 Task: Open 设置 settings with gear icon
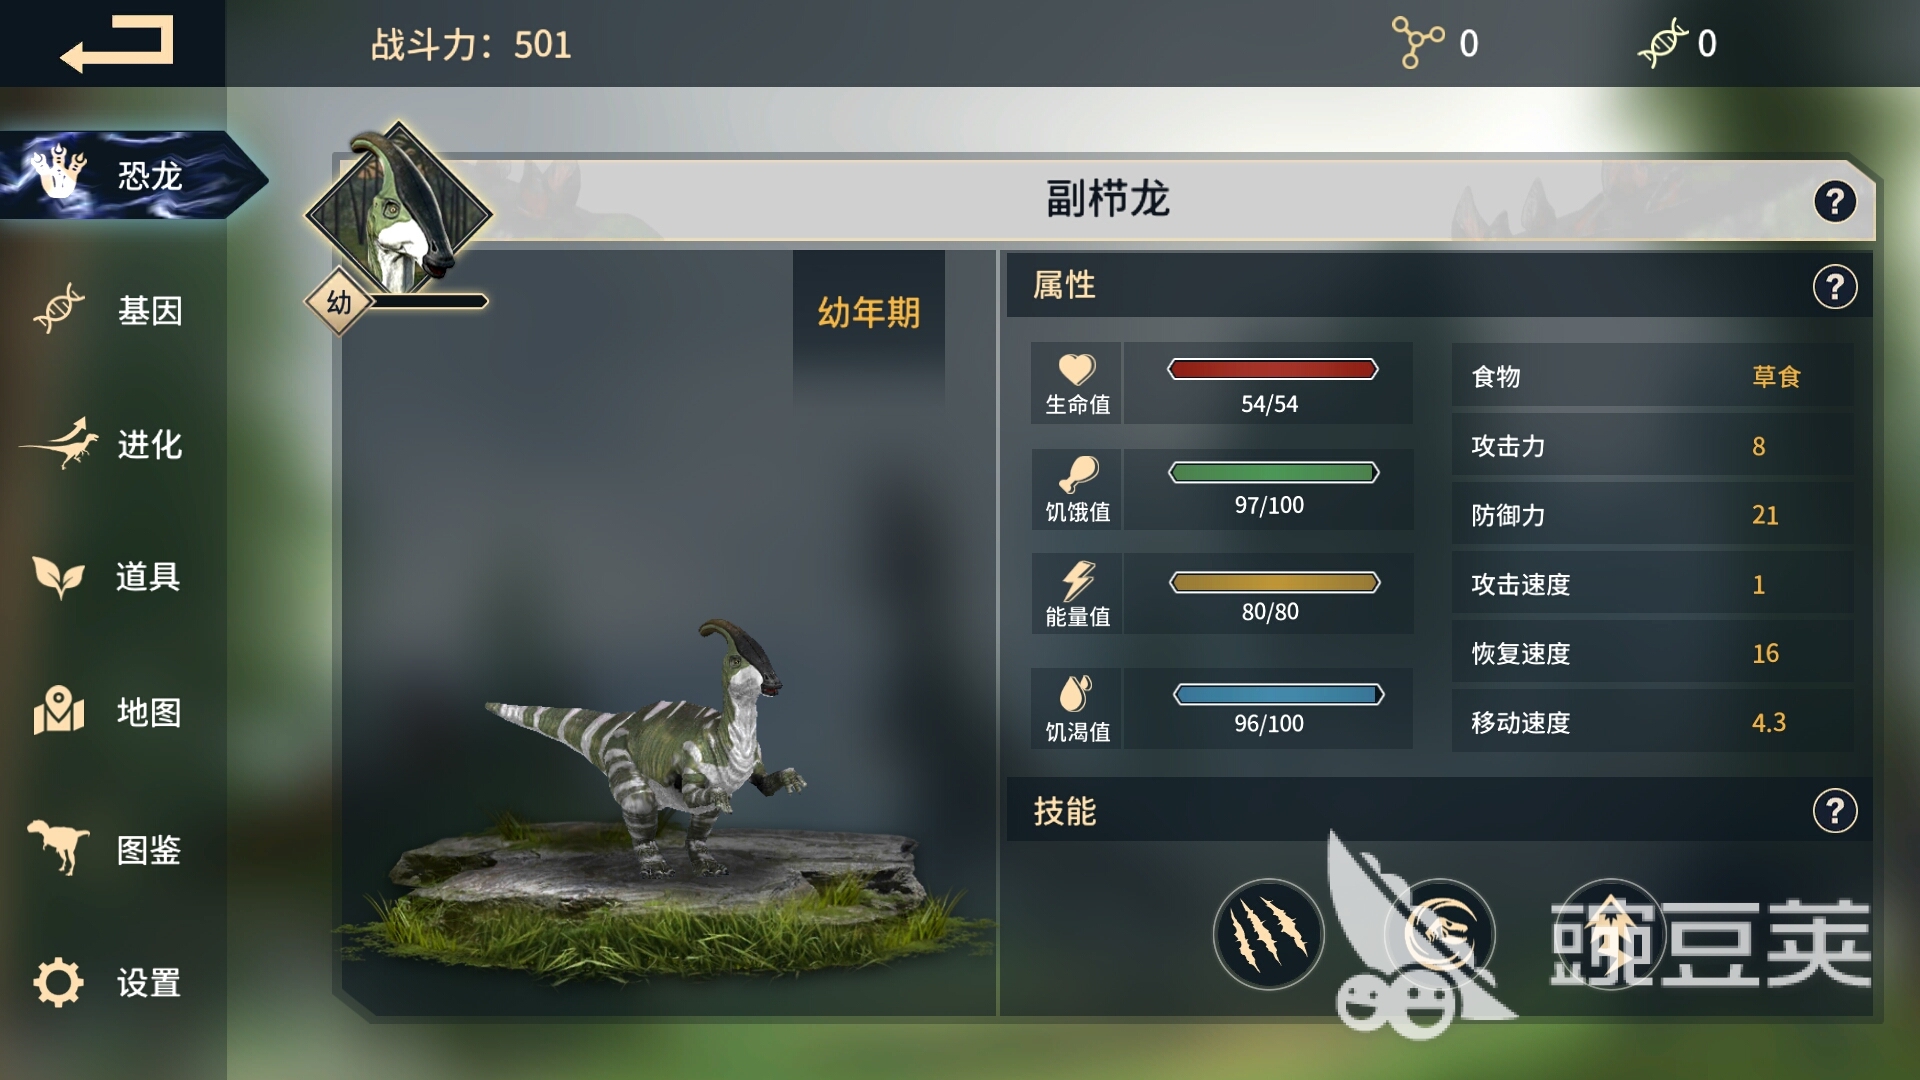[108, 982]
